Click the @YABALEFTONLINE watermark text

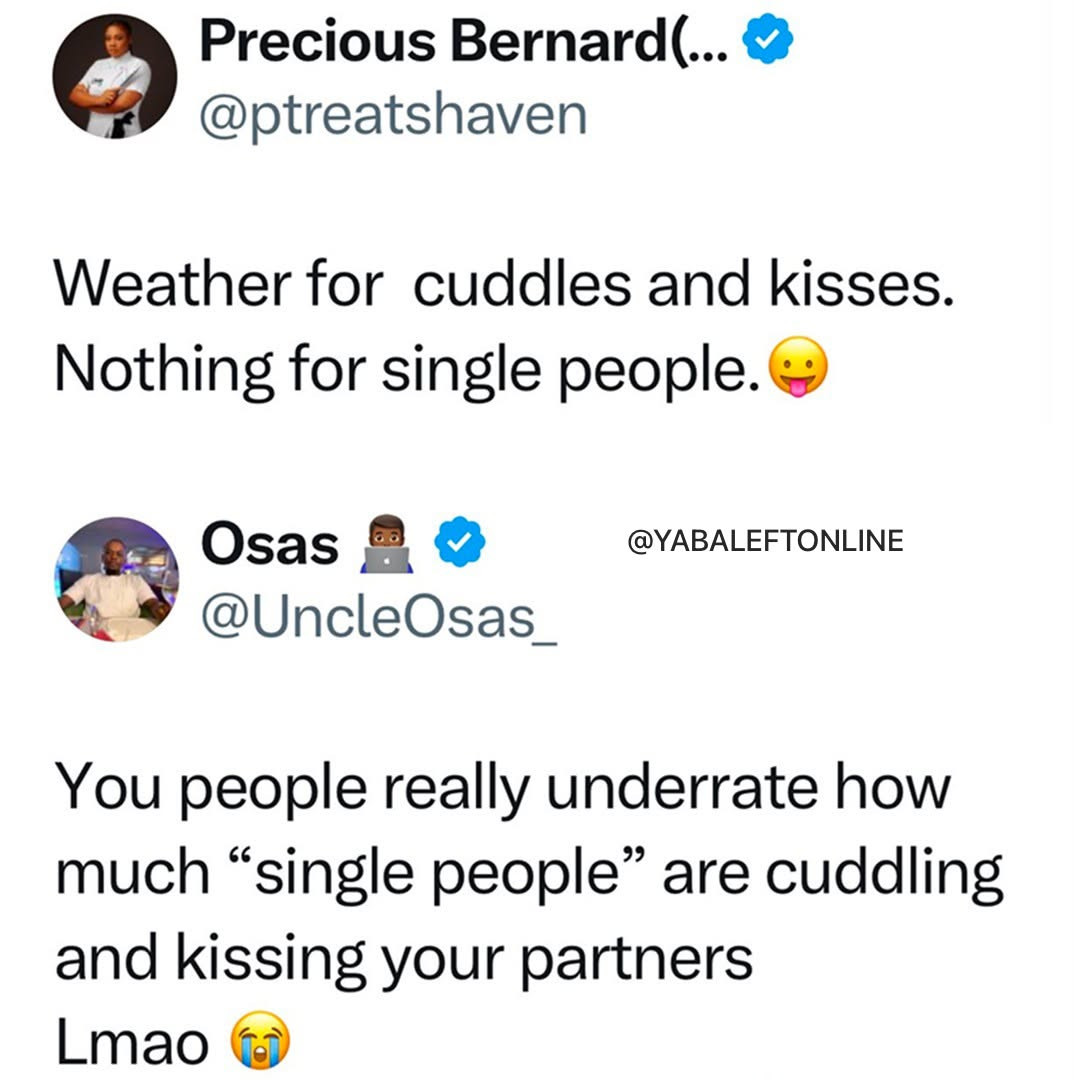765,541
